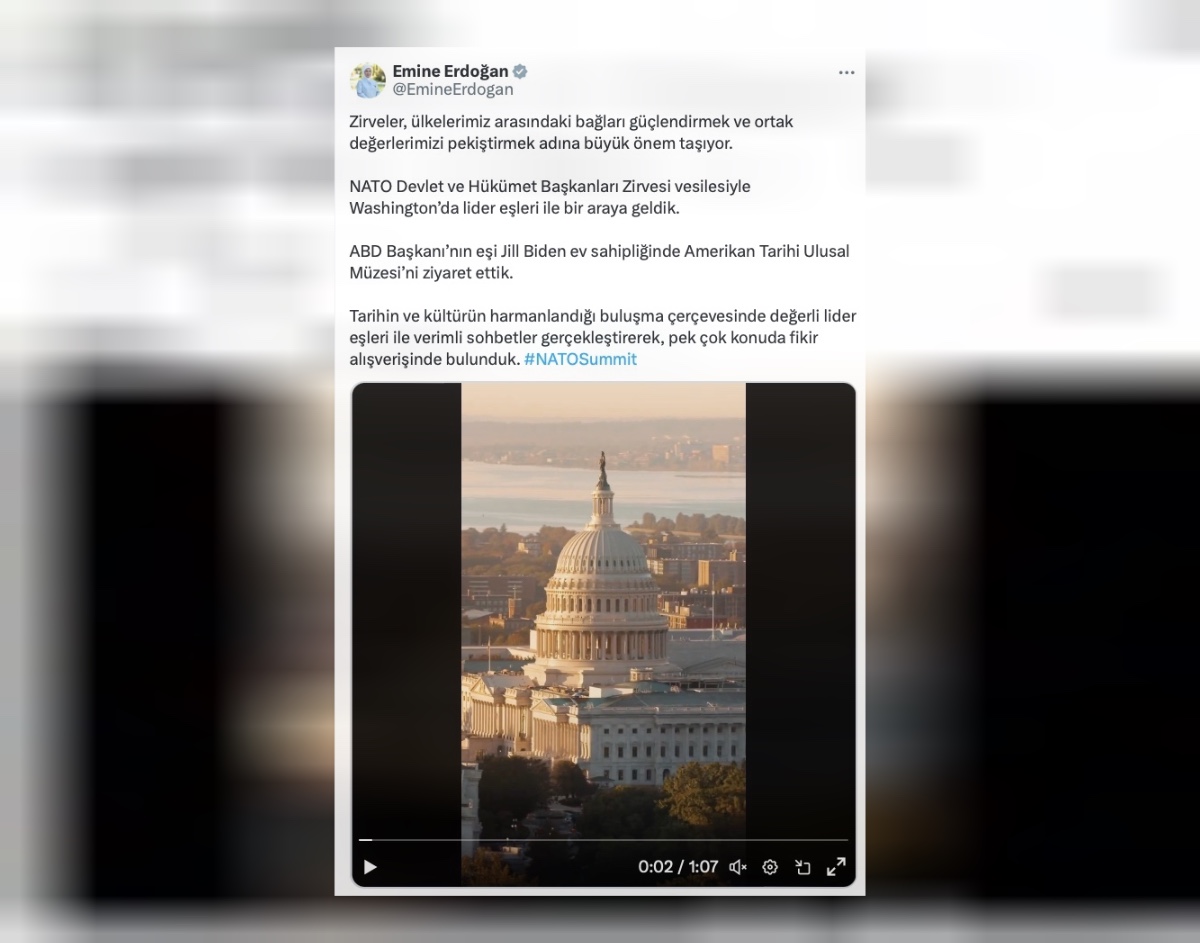1200x943 pixels.
Task: Open the @EmineErdogan handle link
Action: 453,89
